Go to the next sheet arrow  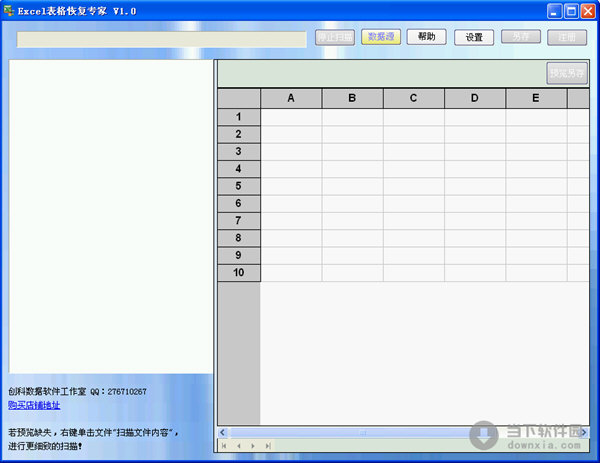click(x=253, y=446)
